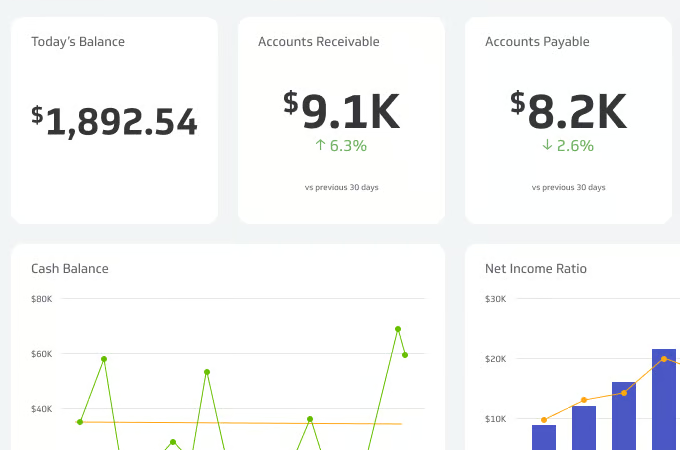The image size is (680, 450).
Task: Click the green up arrow beside 6.3%
Action: 320,146
